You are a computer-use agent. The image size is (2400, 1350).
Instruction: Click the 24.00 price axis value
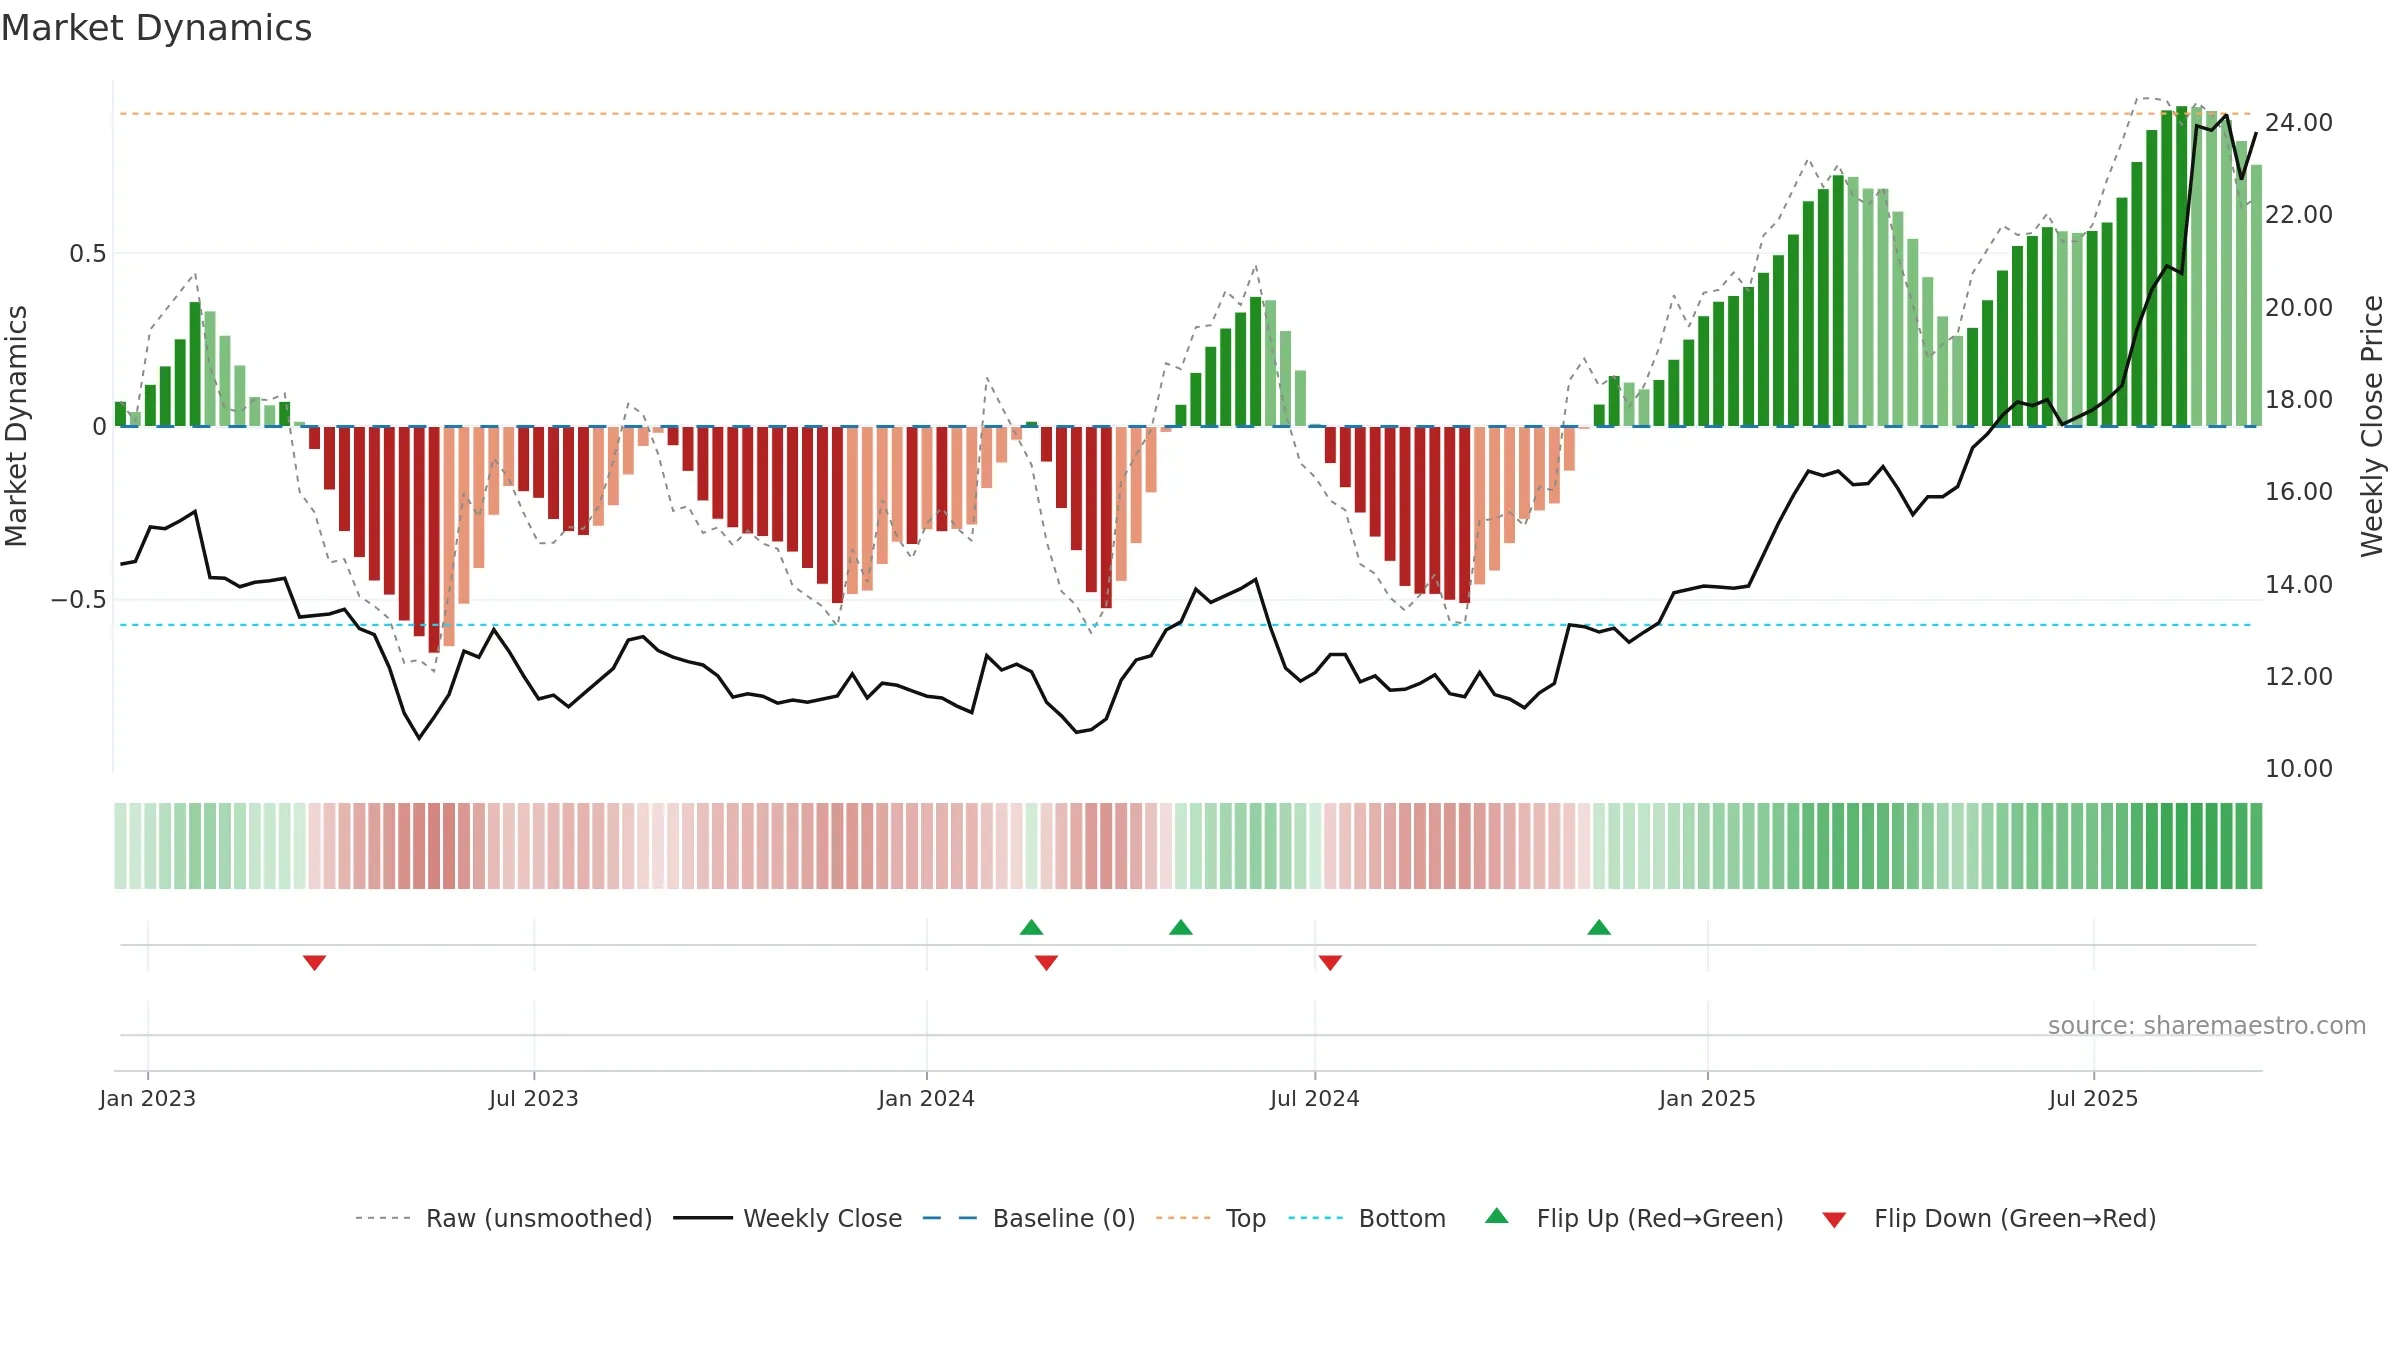click(x=2299, y=122)
